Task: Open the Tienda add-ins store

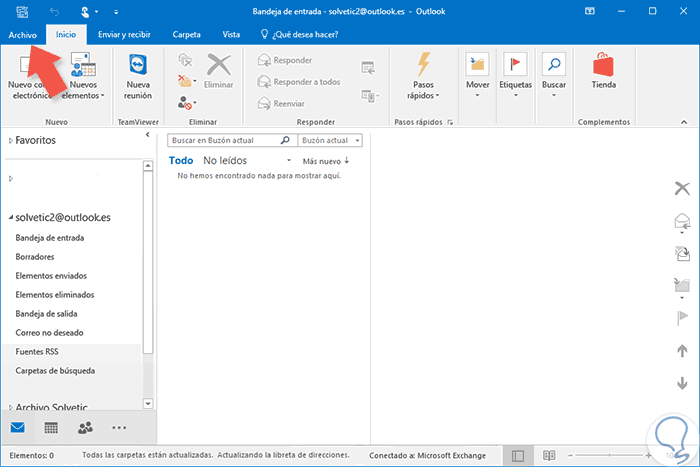Action: [603, 71]
